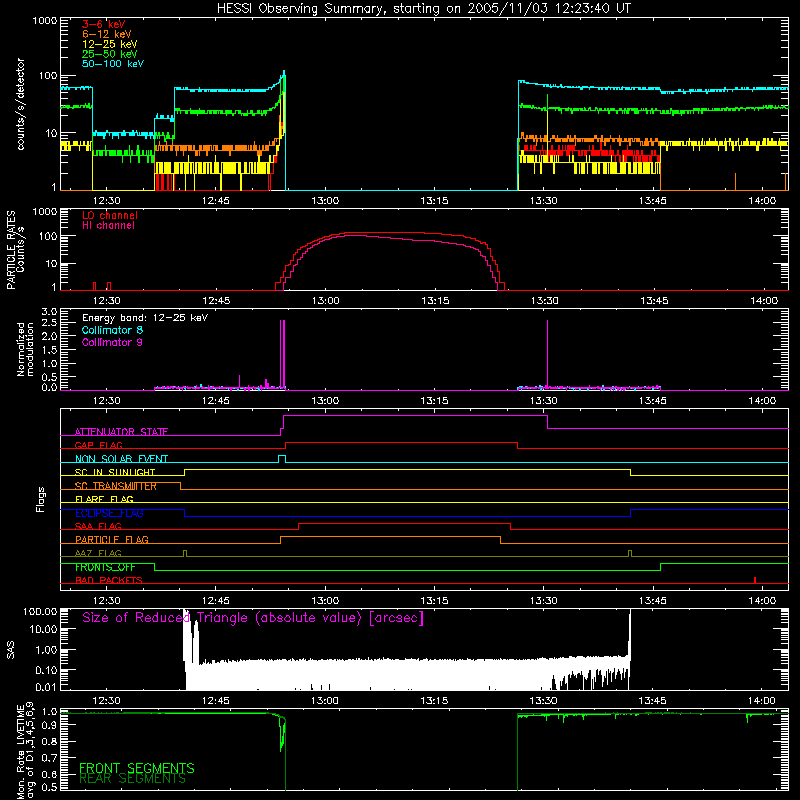Click the SC_TRANSMITTER flag label
Viewport: 800px width, 800px height.
point(116,486)
